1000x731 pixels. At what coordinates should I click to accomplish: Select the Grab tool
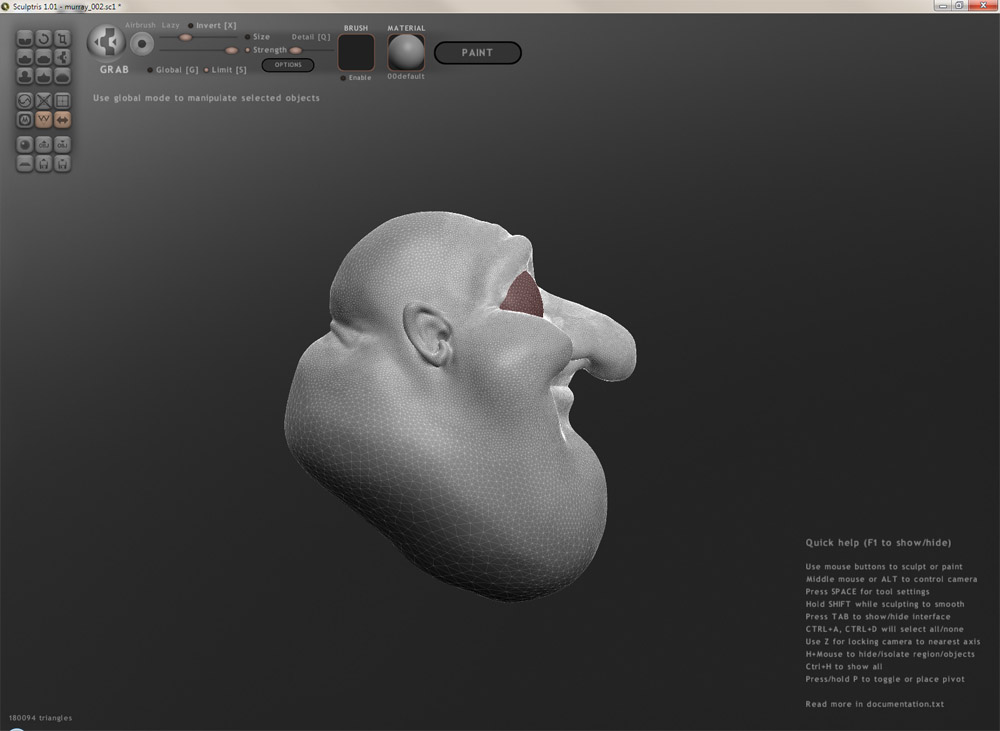pos(62,57)
